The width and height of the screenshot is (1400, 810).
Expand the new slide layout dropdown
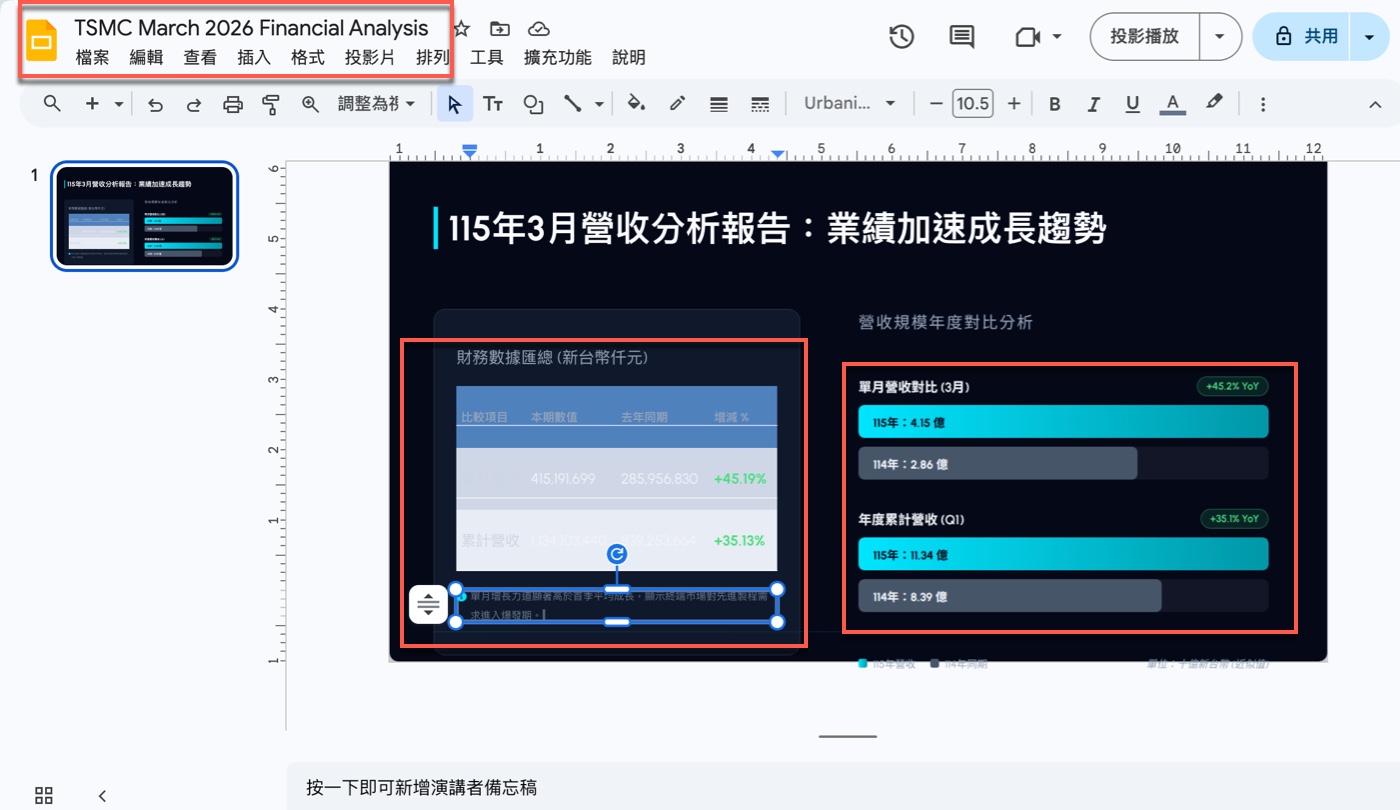[x=119, y=104]
